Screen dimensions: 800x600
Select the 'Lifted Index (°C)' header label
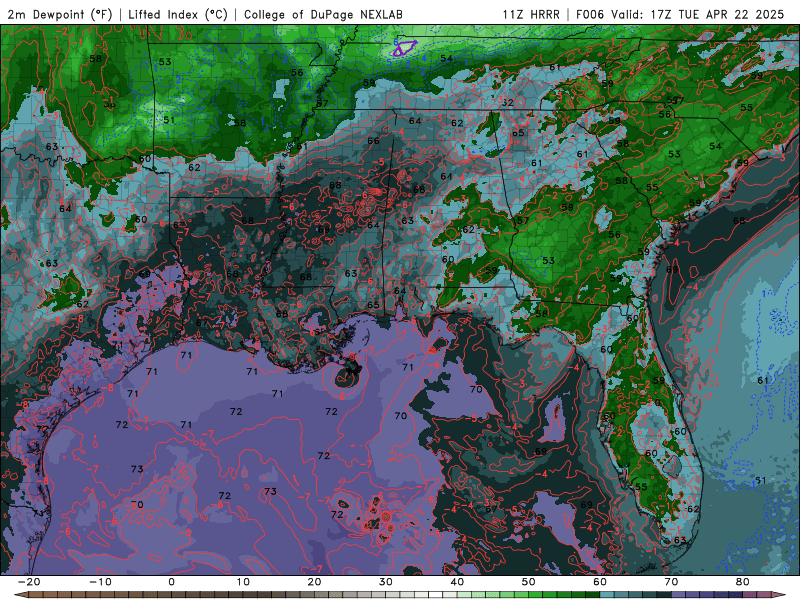point(178,14)
